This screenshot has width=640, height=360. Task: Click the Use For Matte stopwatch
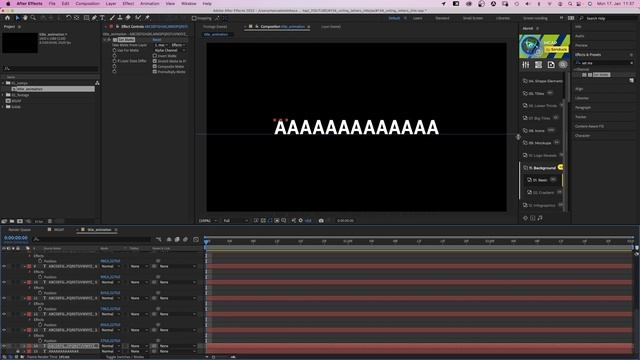[x=114, y=50]
